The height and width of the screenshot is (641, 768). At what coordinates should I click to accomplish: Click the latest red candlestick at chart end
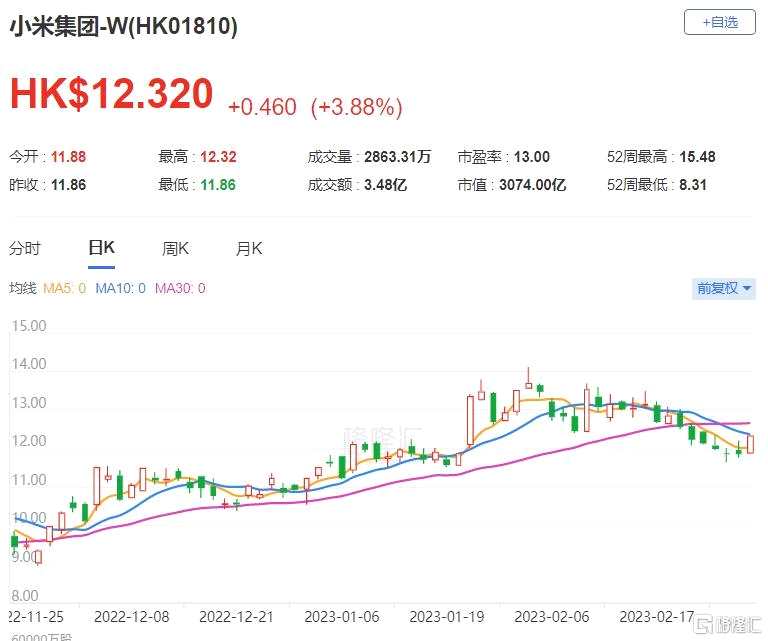point(750,444)
